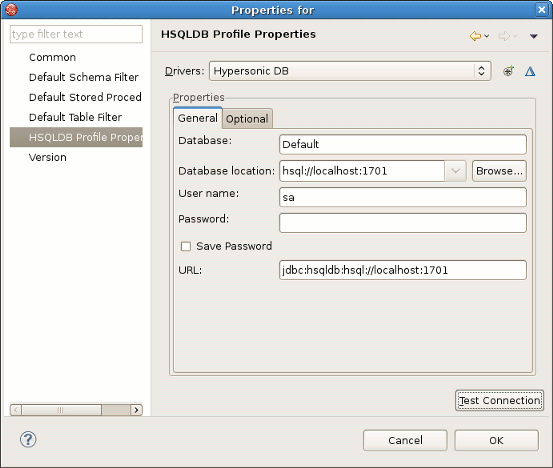Click the Password field
Viewport: 553px width, 468px height.
point(403,223)
